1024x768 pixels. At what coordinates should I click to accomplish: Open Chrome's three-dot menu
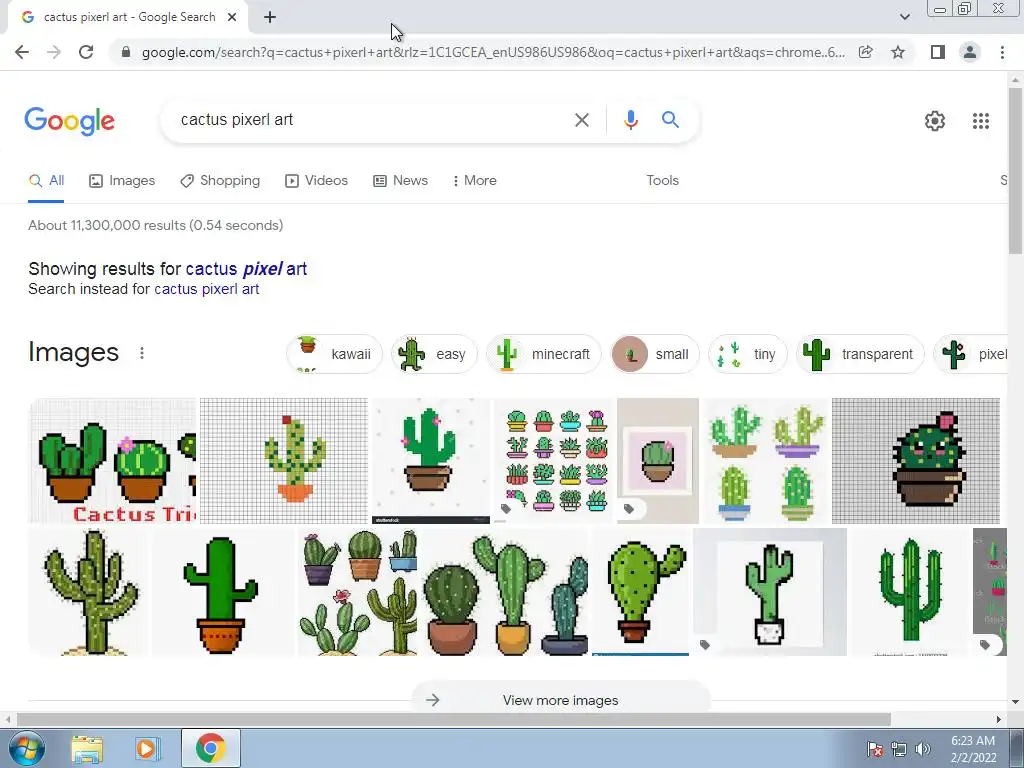pyautogui.click(x=1002, y=52)
